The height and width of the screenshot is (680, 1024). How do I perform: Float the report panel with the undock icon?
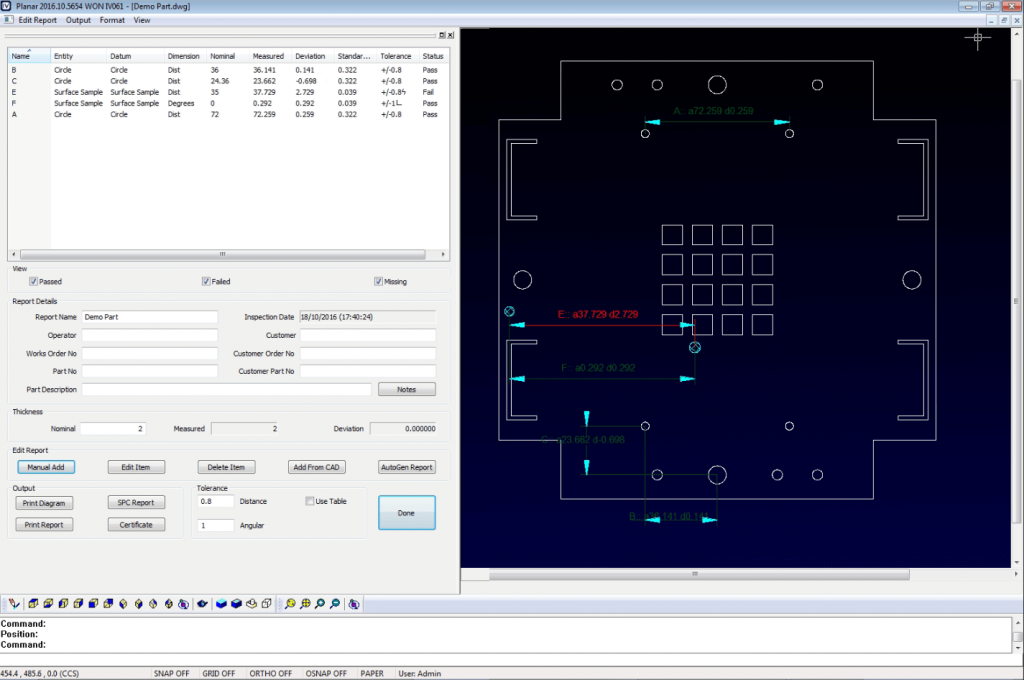tap(442, 34)
